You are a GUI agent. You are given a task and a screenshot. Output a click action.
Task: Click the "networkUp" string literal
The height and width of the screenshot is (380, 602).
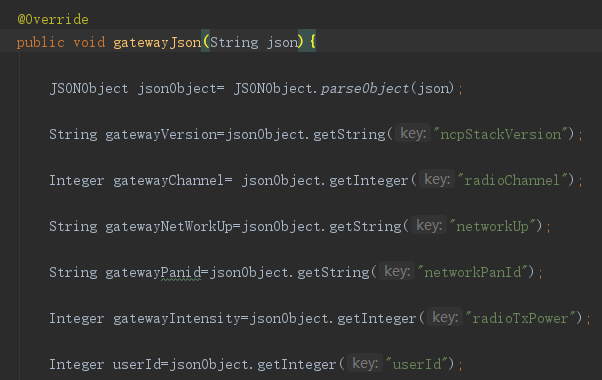point(492,226)
